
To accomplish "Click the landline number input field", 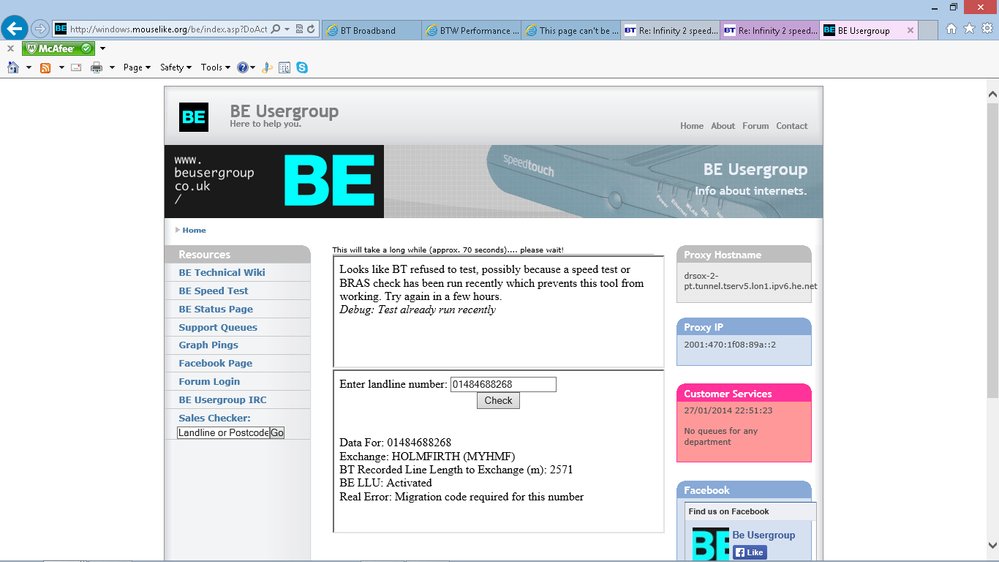I will 503,384.
